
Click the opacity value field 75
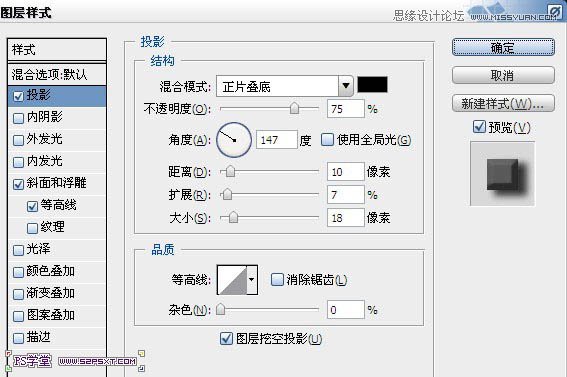click(x=345, y=109)
